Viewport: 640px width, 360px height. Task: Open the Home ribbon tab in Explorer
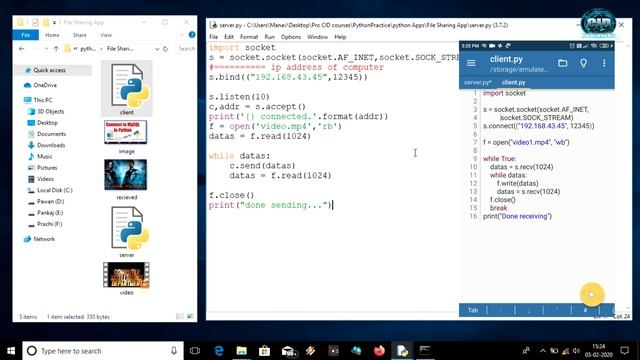(52, 35)
